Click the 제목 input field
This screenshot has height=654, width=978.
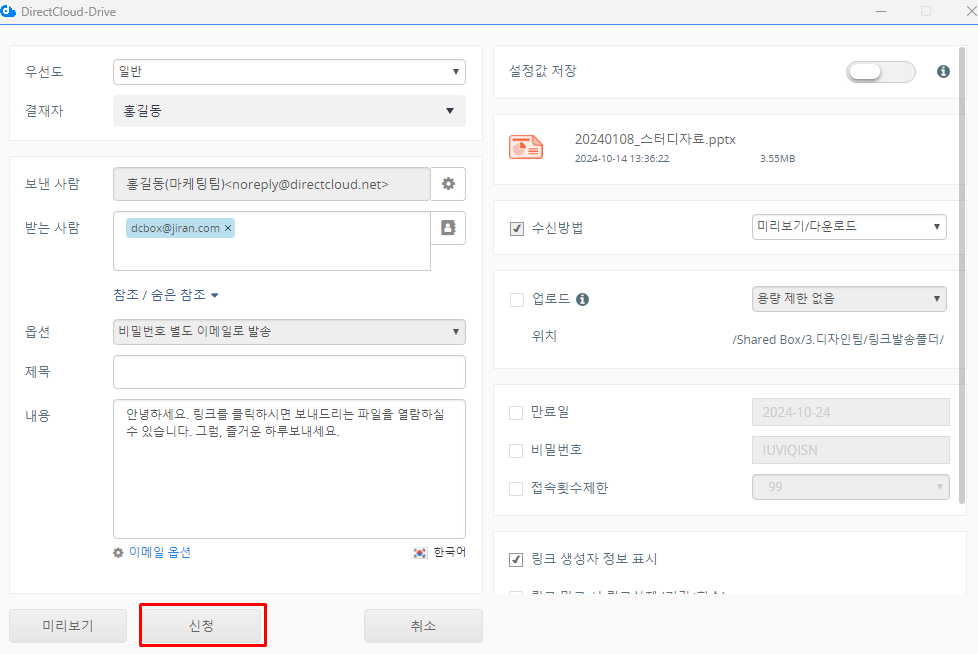(x=289, y=372)
